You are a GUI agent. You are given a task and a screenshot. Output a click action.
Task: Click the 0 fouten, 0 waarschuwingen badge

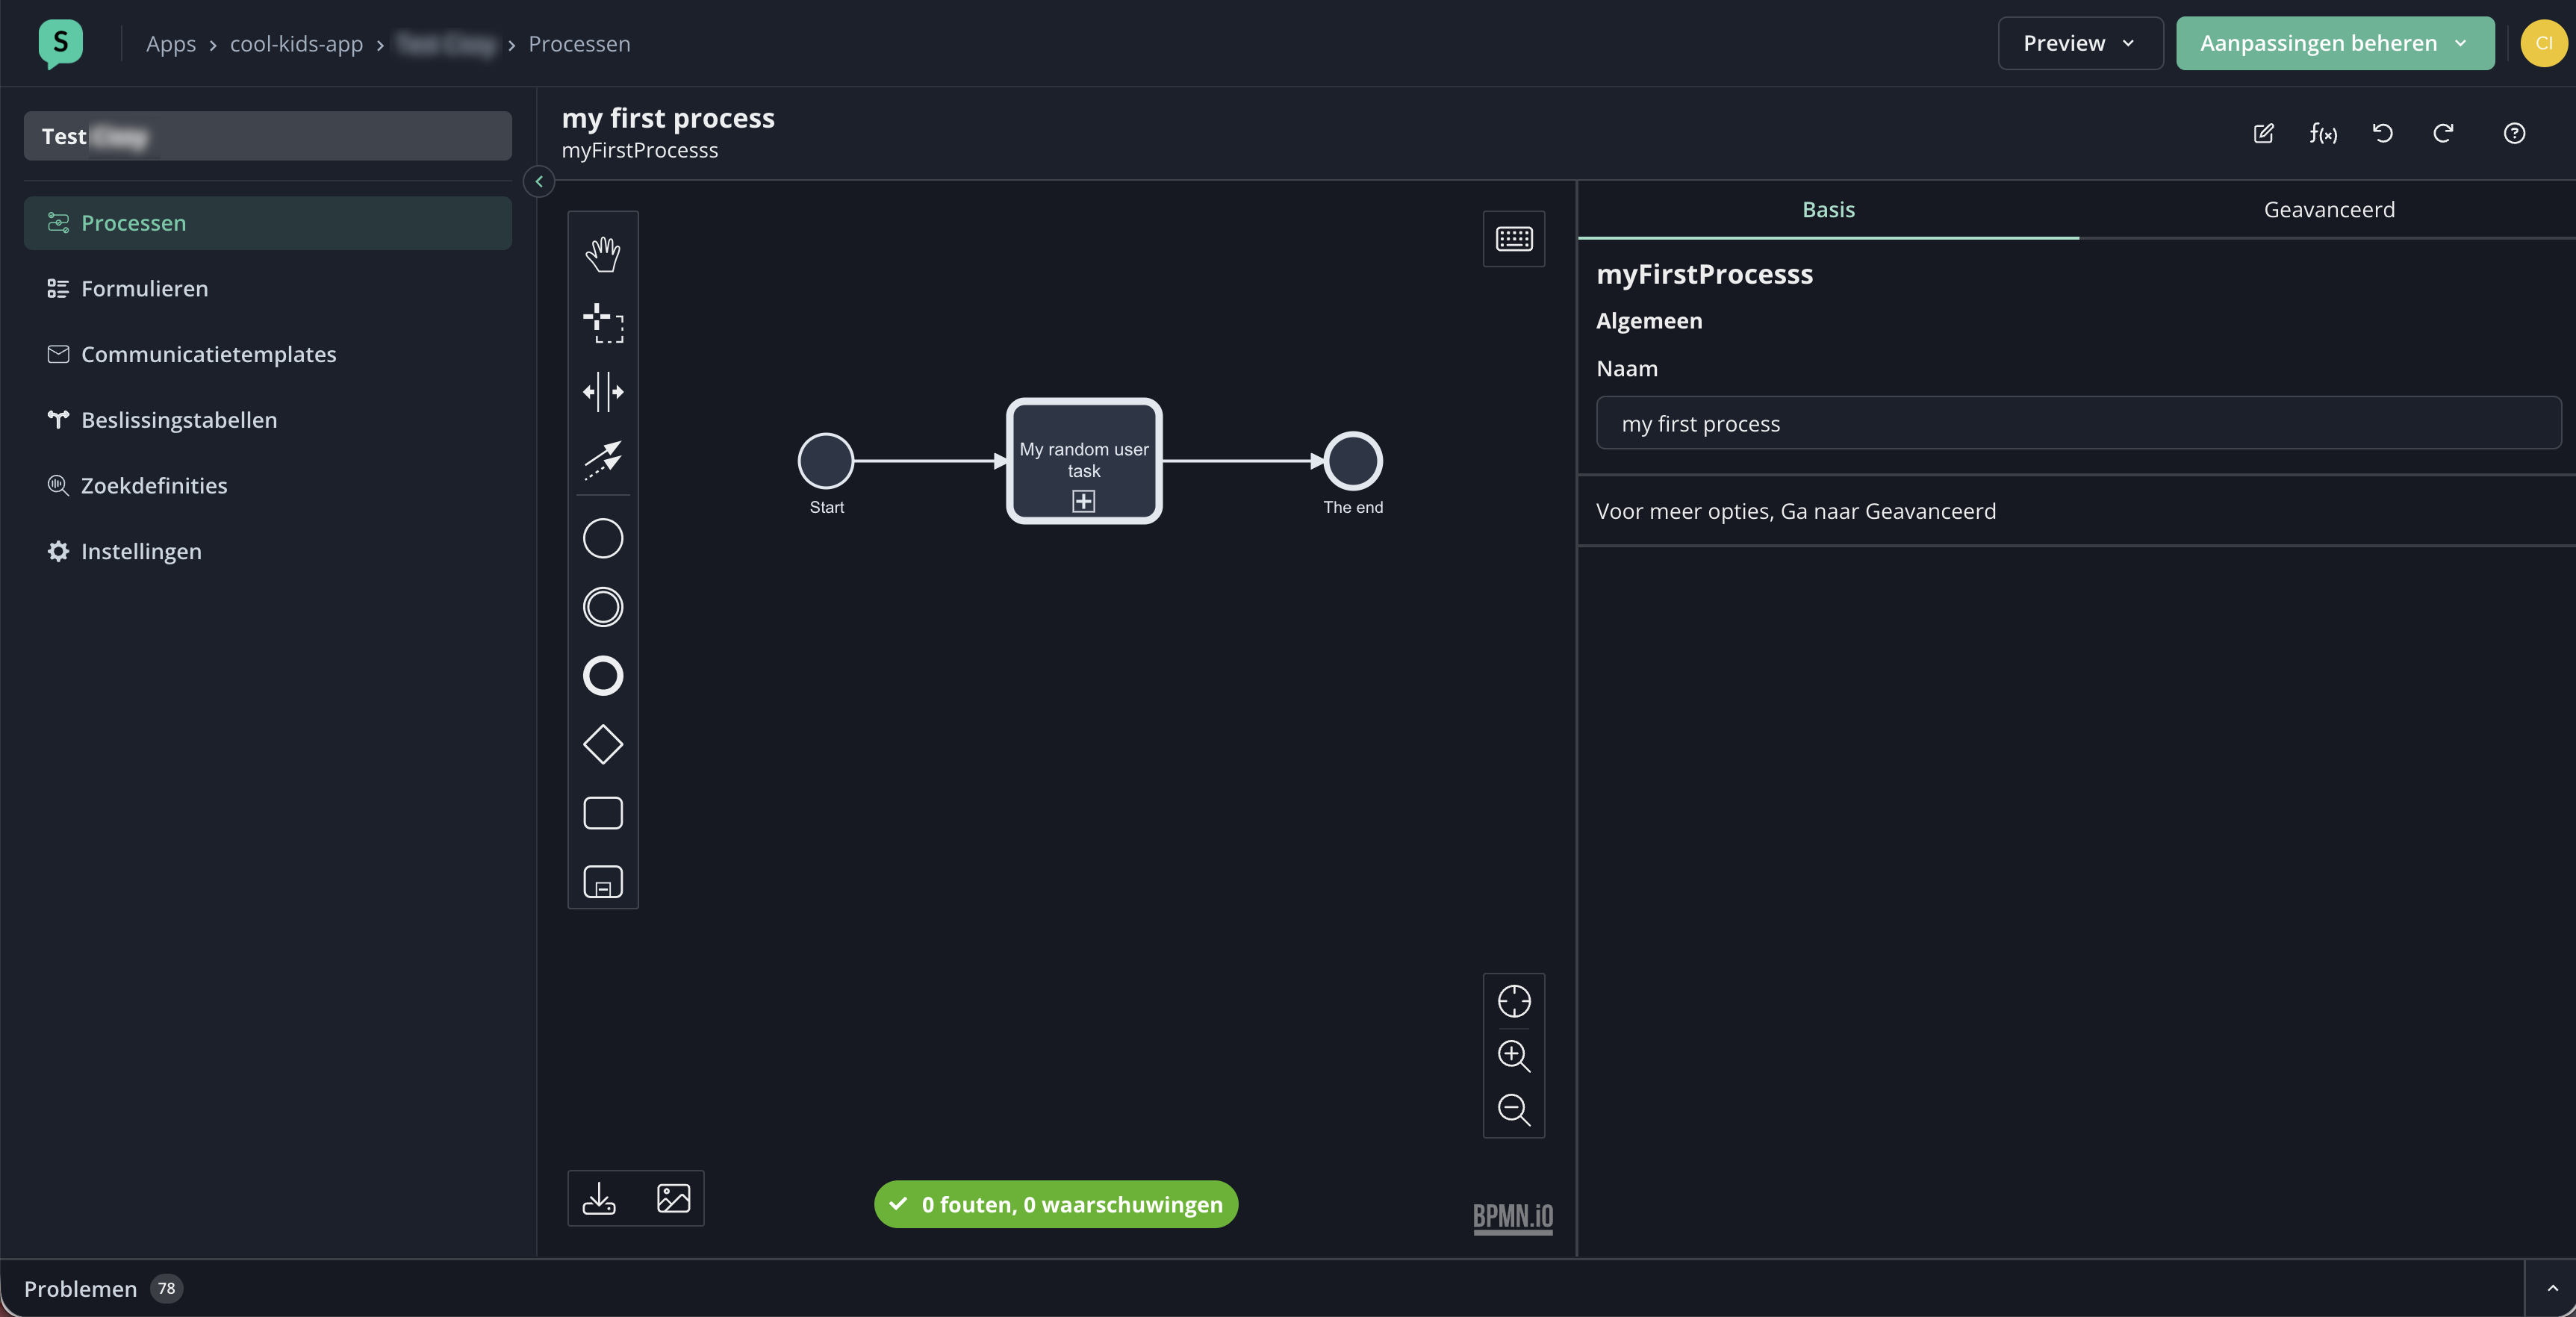tap(1056, 1204)
